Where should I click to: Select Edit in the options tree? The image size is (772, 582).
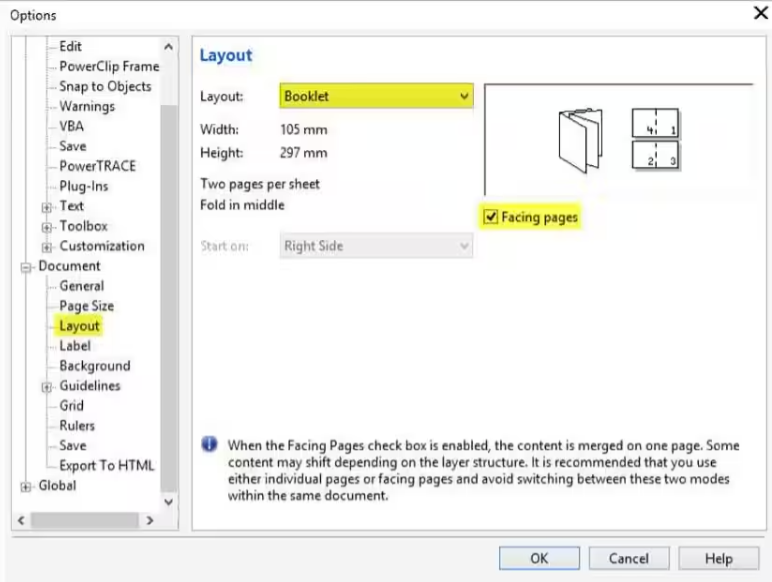70,46
